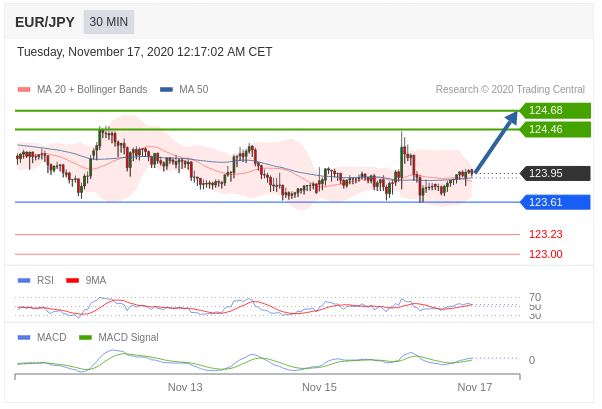Click the 30 MIN timeframe badge

[108, 22]
